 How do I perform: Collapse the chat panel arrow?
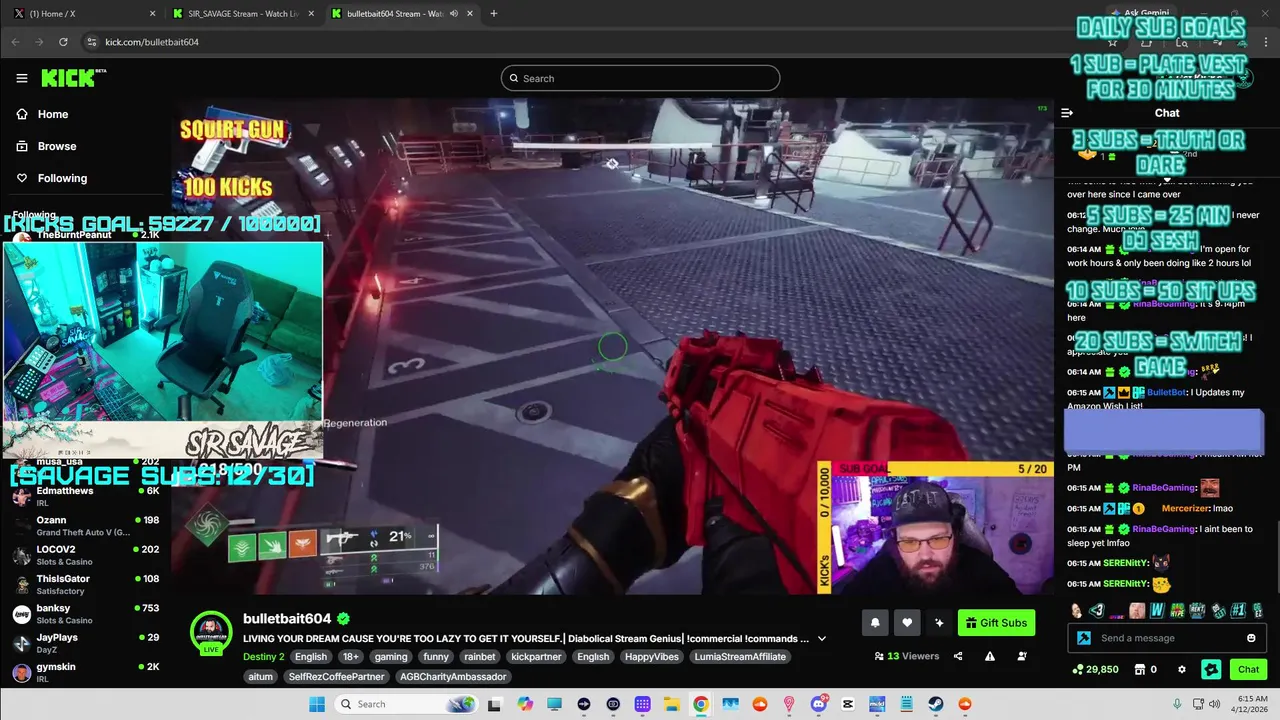(1067, 113)
